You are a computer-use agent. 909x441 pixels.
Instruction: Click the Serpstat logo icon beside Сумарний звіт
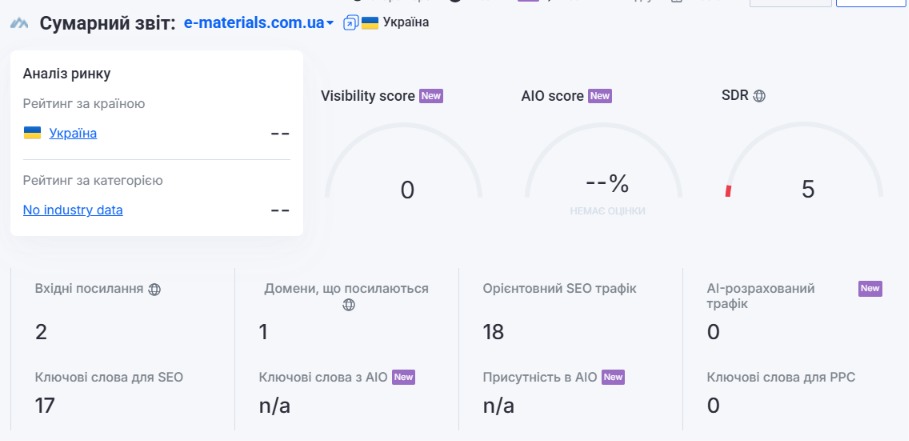pos(19,23)
